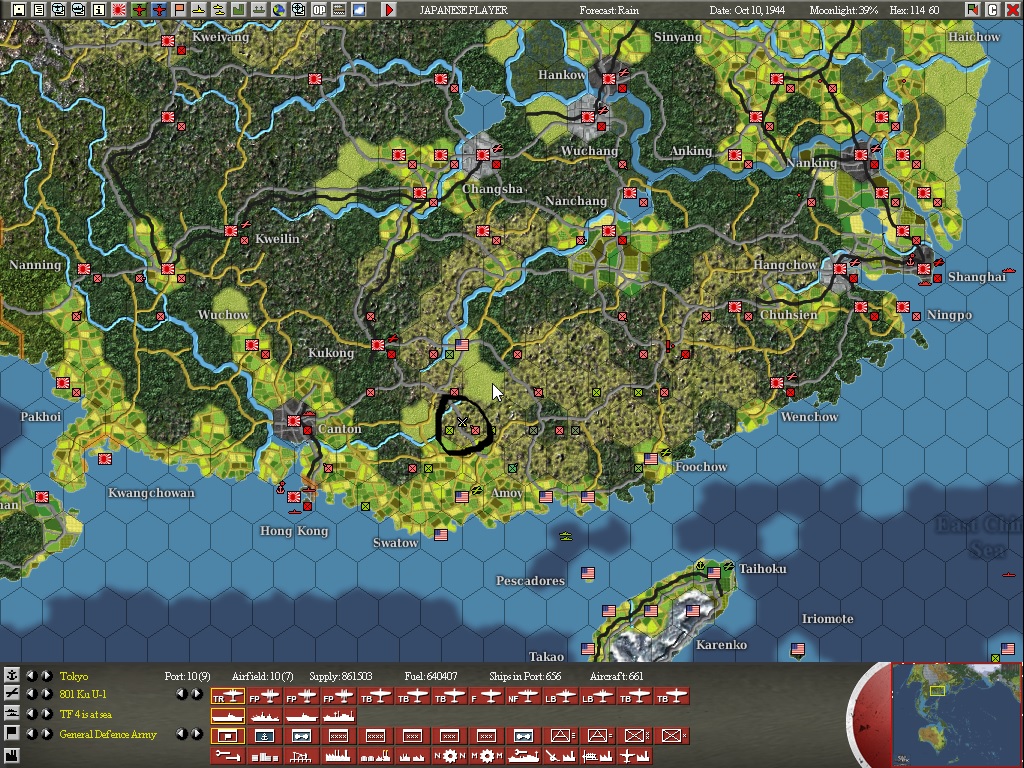Click the flag land unit list icon
The width and height of the screenshot is (1024, 768).
[11, 733]
